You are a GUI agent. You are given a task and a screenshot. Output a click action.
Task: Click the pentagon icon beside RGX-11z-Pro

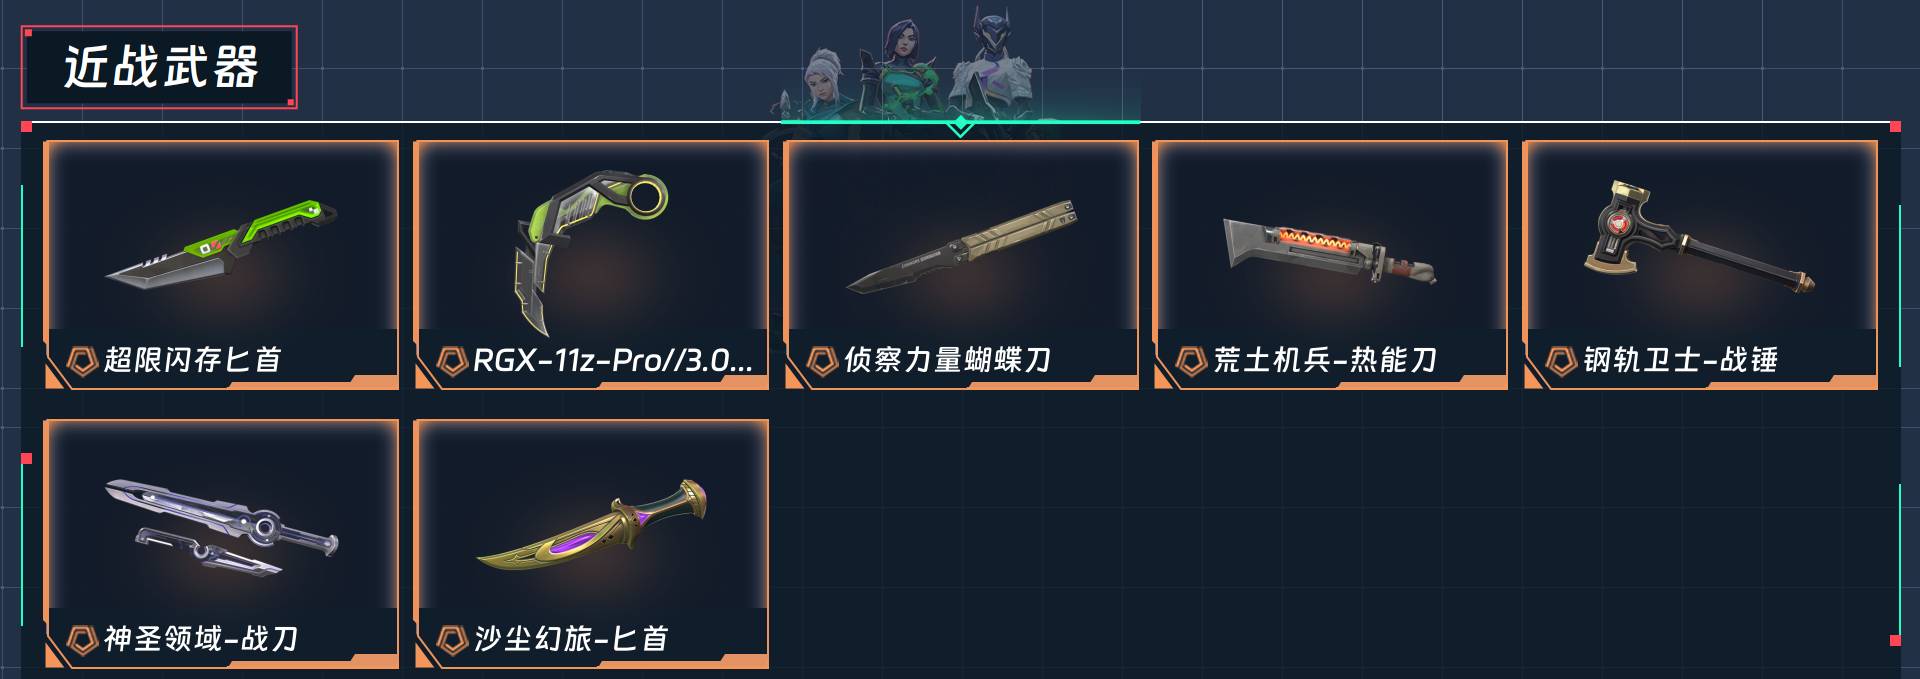click(x=451, y=360)
